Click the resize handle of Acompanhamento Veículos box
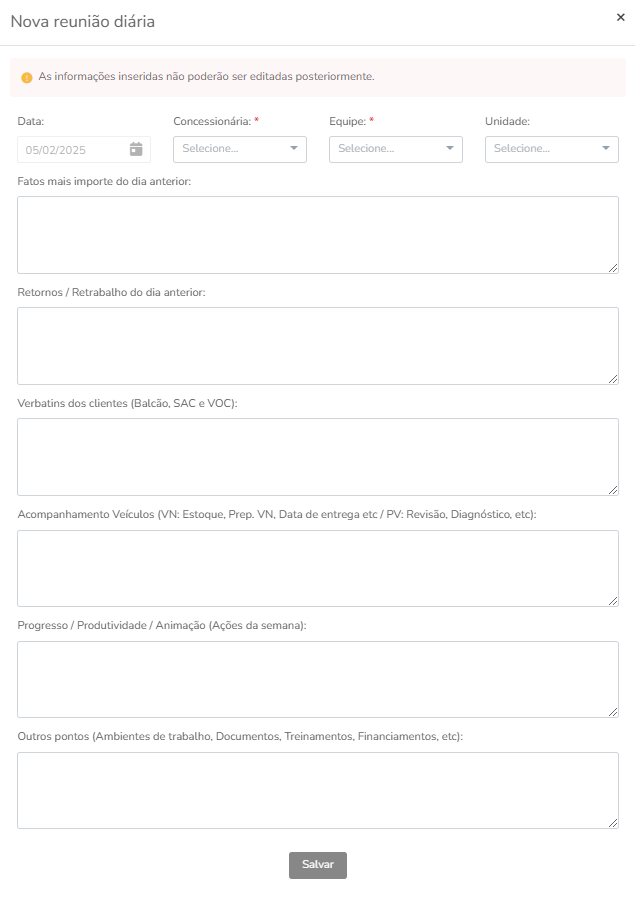 613,601
